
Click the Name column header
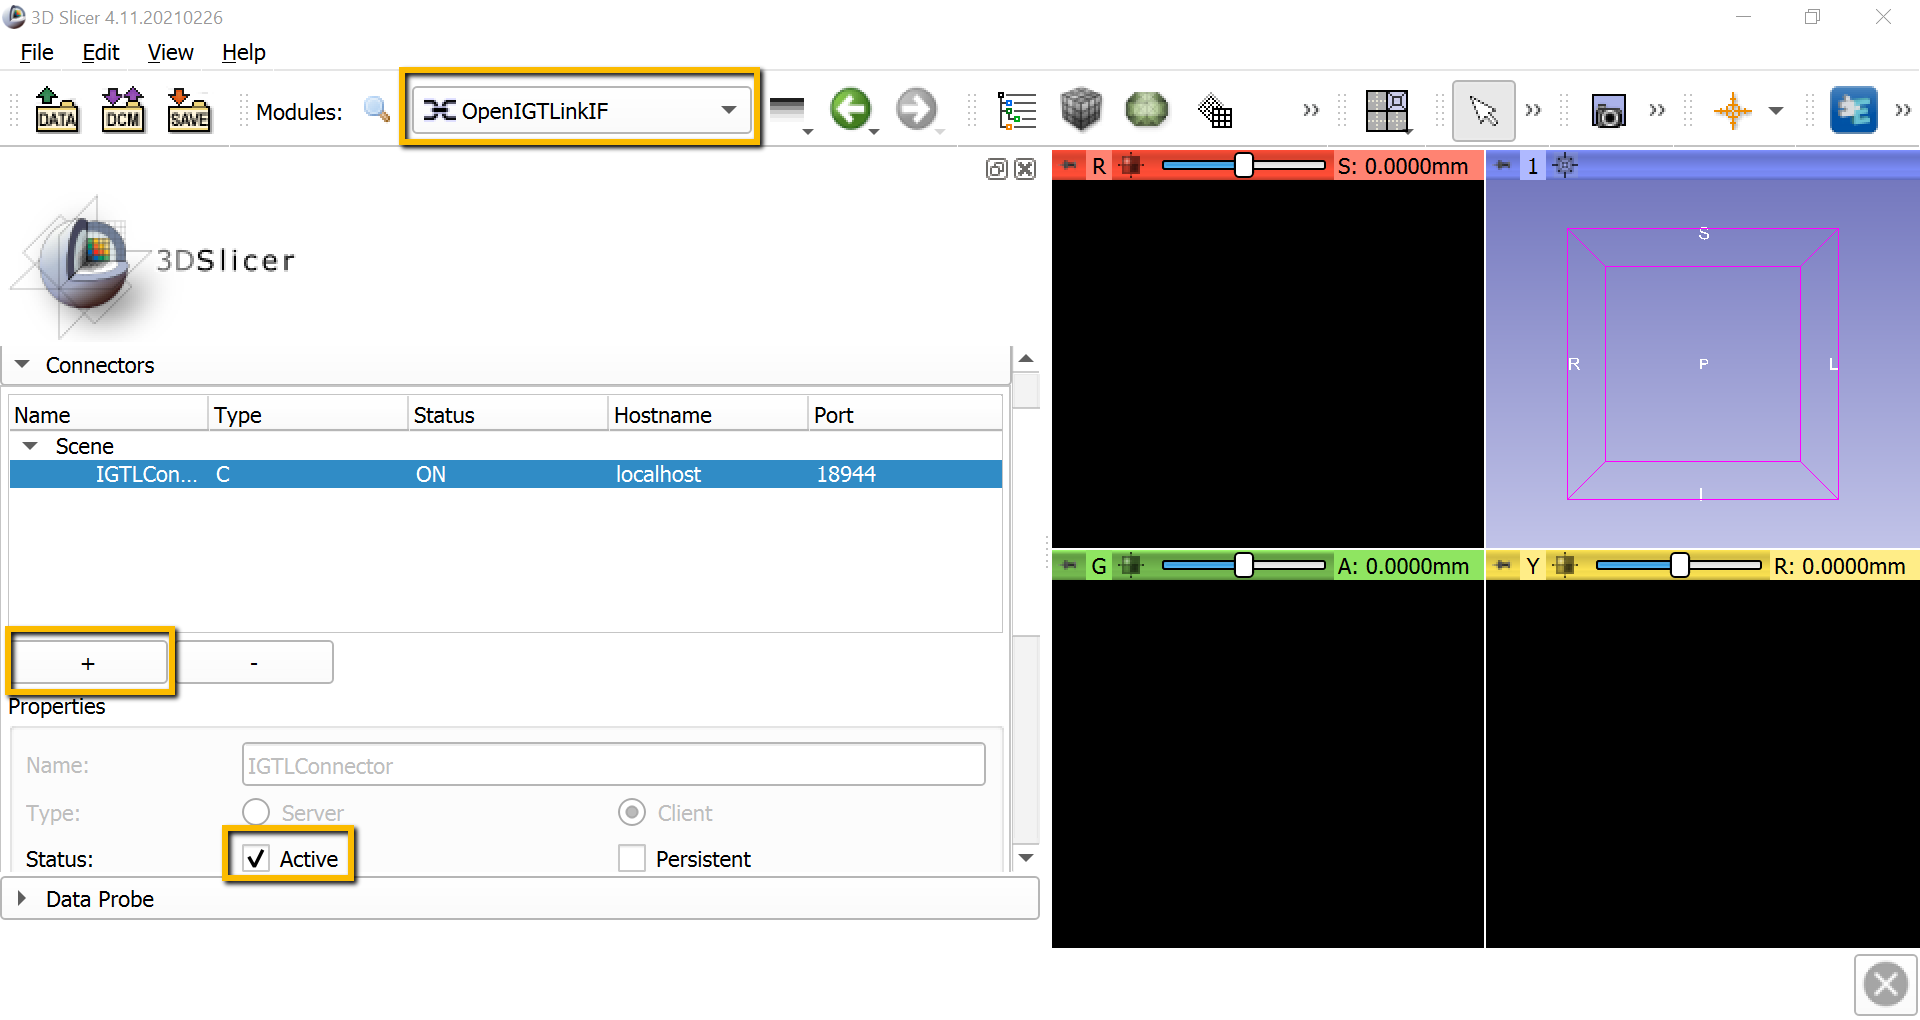[108, 415]
